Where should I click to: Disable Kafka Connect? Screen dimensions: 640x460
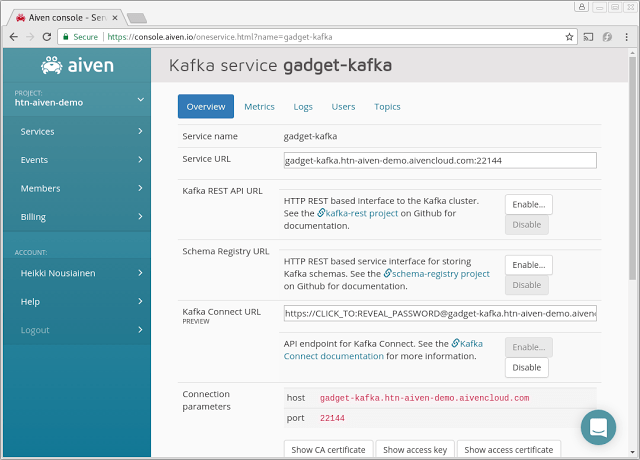click(x=527, y=367)
